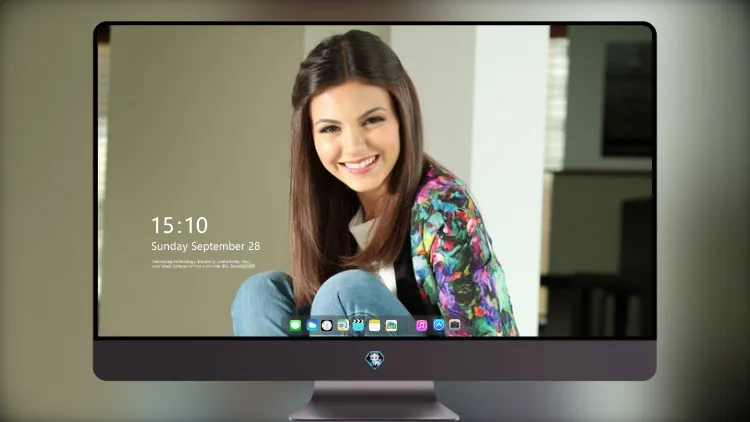750x422 pixels.
Task: Open the Camera app in dock
Action: [x=455, y=325]
